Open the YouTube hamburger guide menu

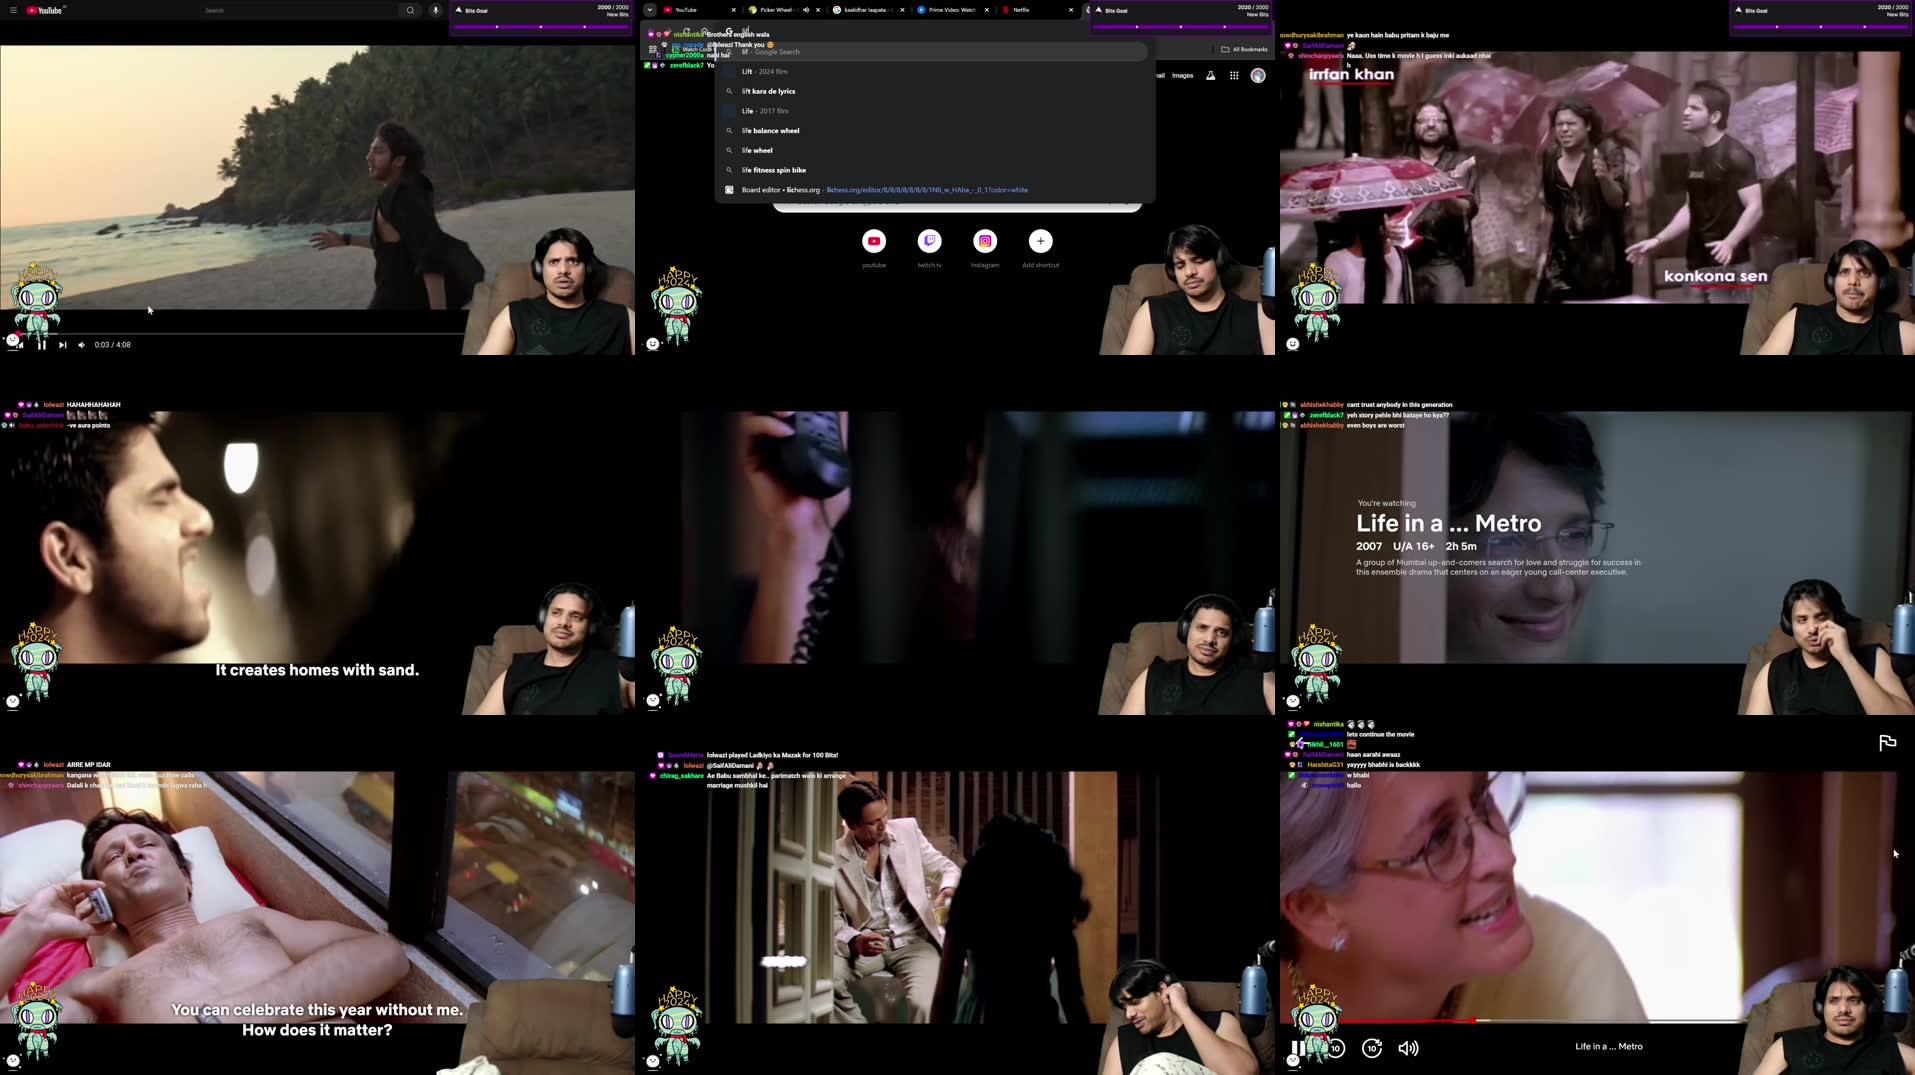[13, 10]
